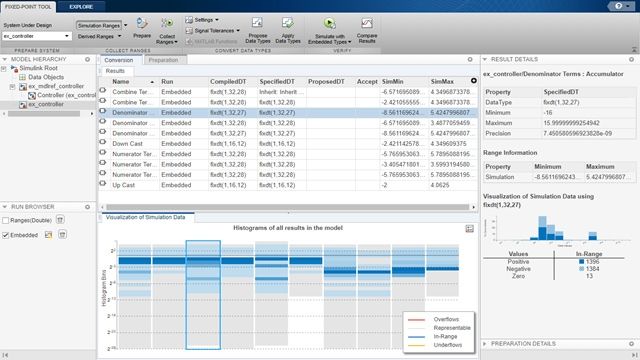Delete the Embedded run using trash icon
The height and width of the screenshot is (360, 640).
[62, 235]
